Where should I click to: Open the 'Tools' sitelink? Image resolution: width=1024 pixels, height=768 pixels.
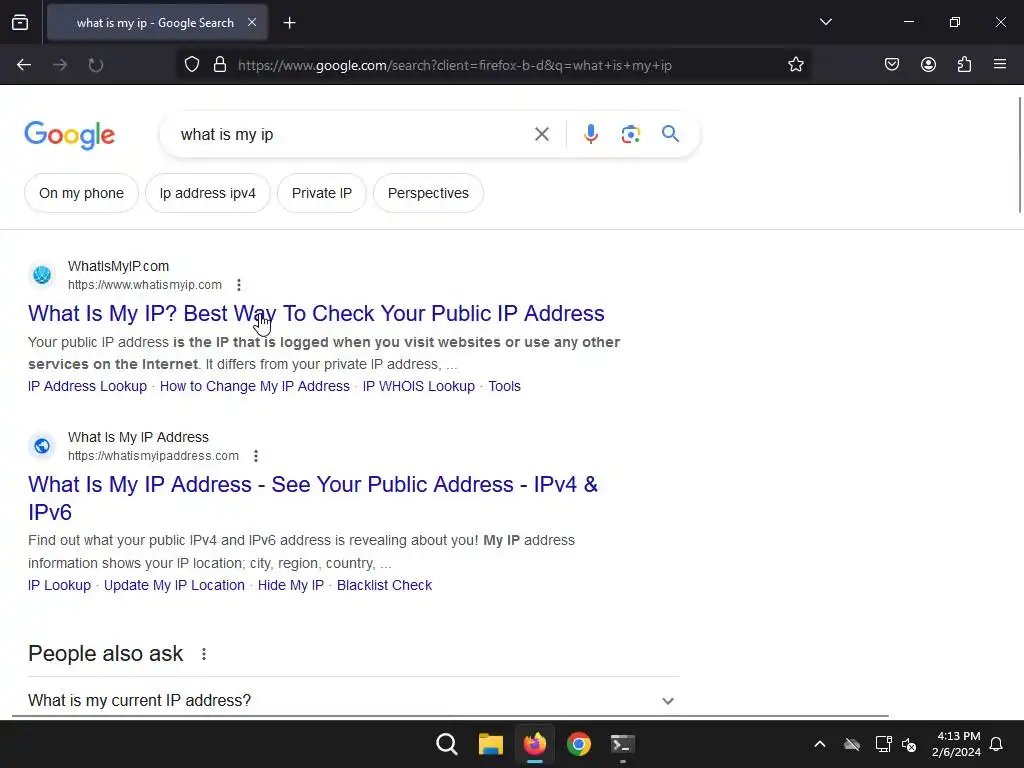coord(504,386)
